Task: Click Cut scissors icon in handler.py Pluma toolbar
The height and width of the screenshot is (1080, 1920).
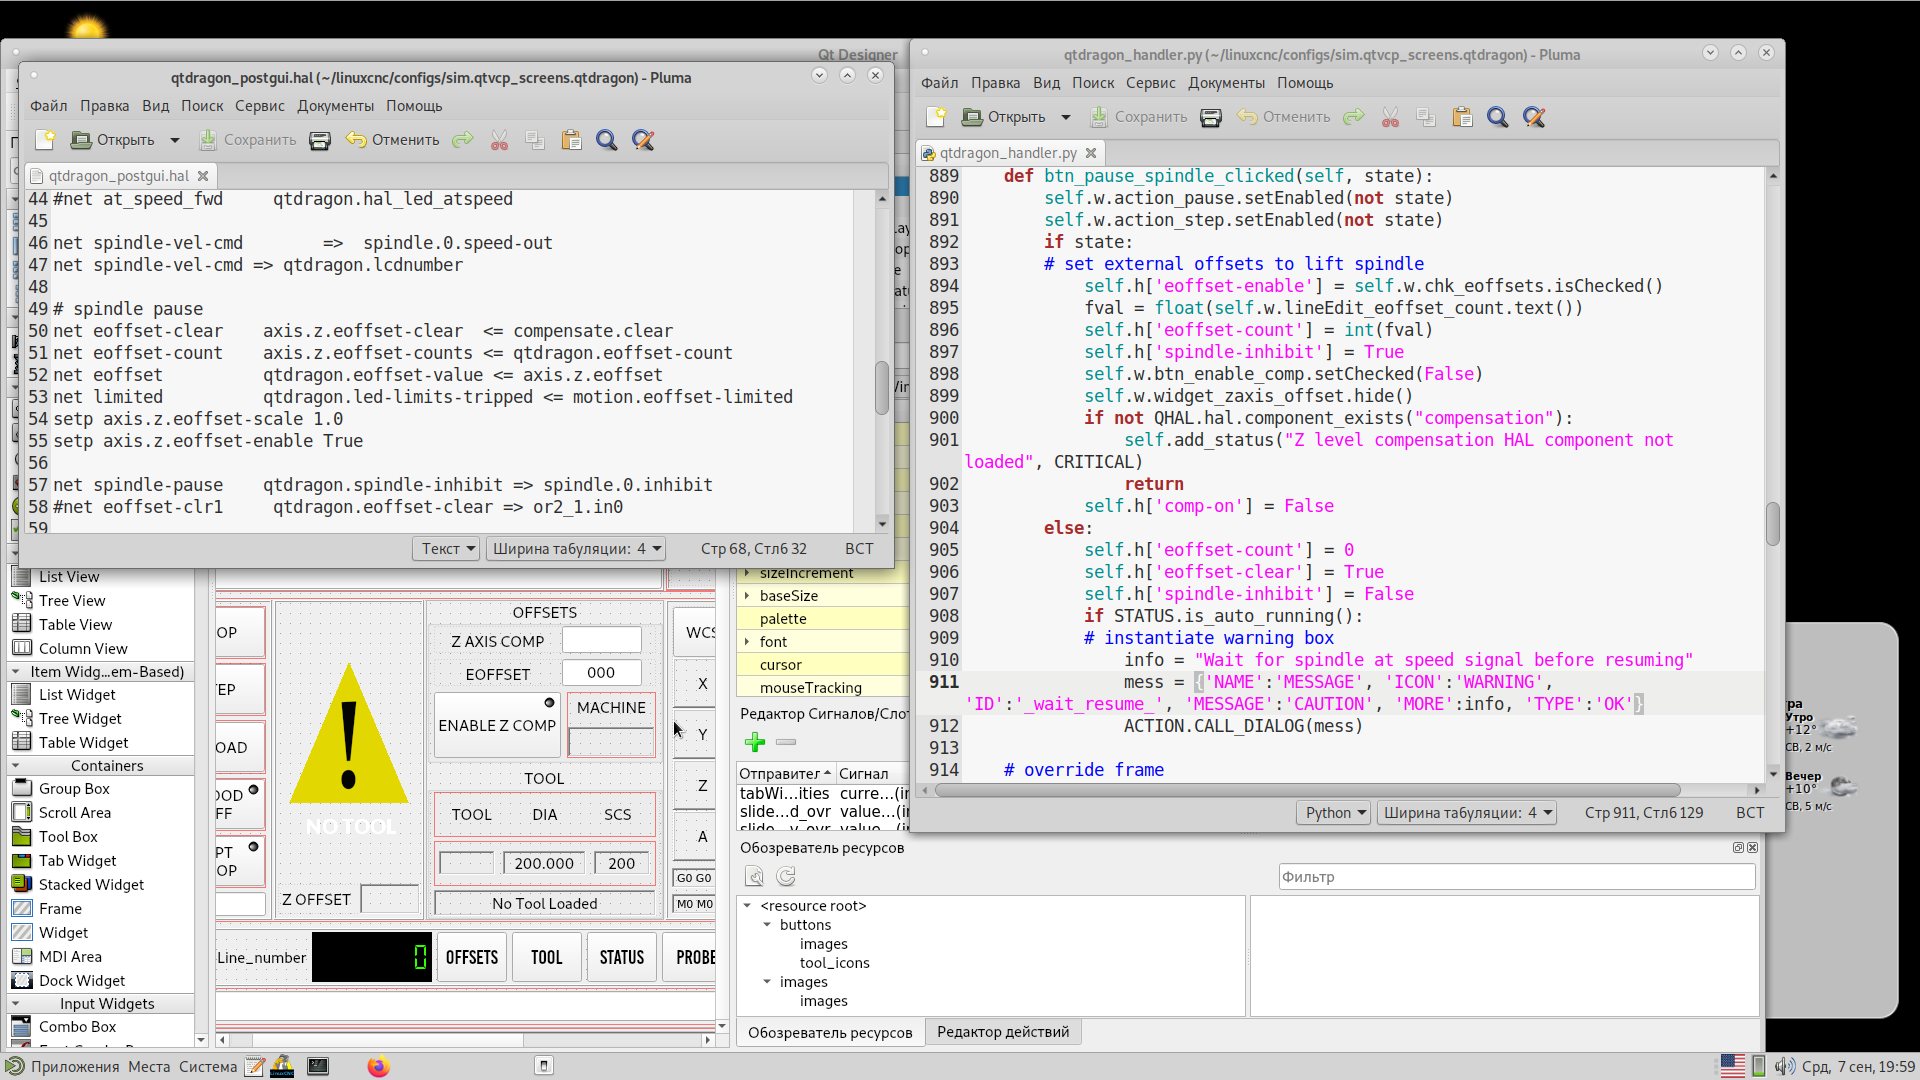Action: click(x=1390, y=117)
